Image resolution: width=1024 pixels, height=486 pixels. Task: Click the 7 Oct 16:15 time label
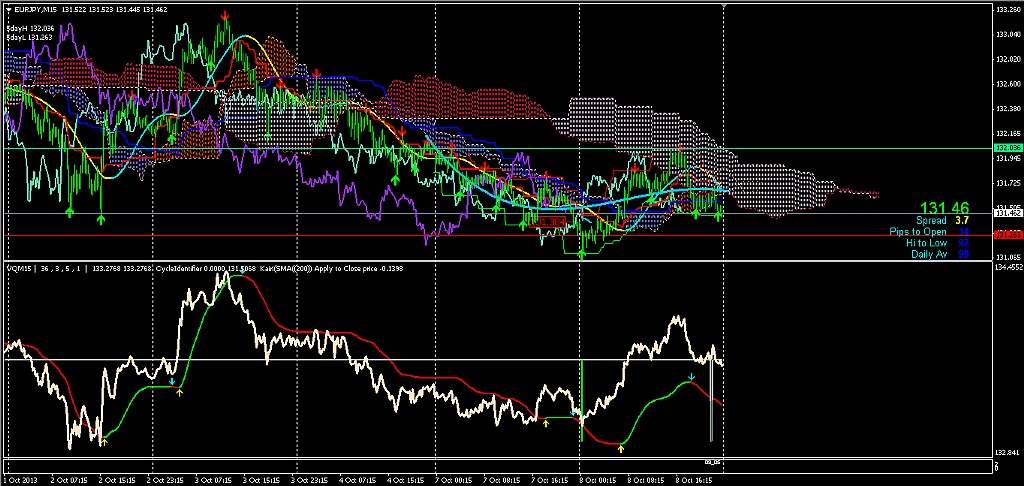coord(550,481)
